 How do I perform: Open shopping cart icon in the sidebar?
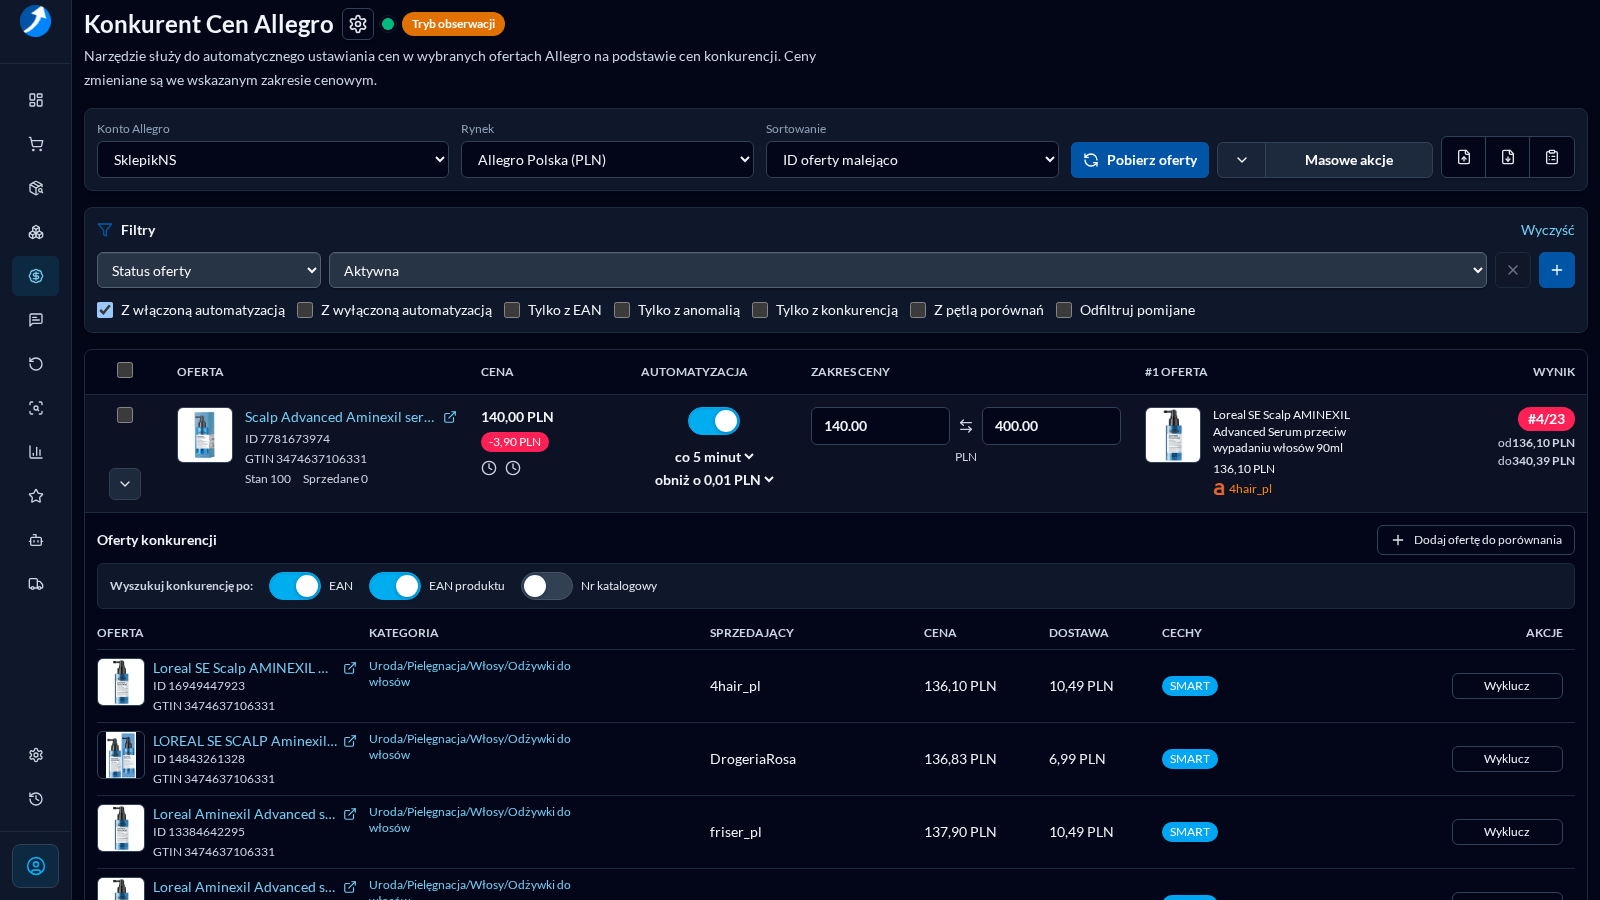click(36, 144)
